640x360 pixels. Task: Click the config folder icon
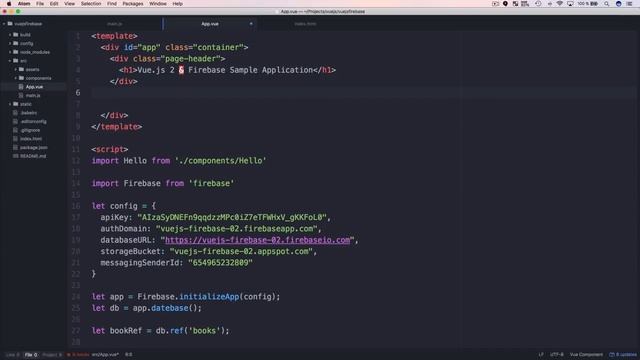16,43
